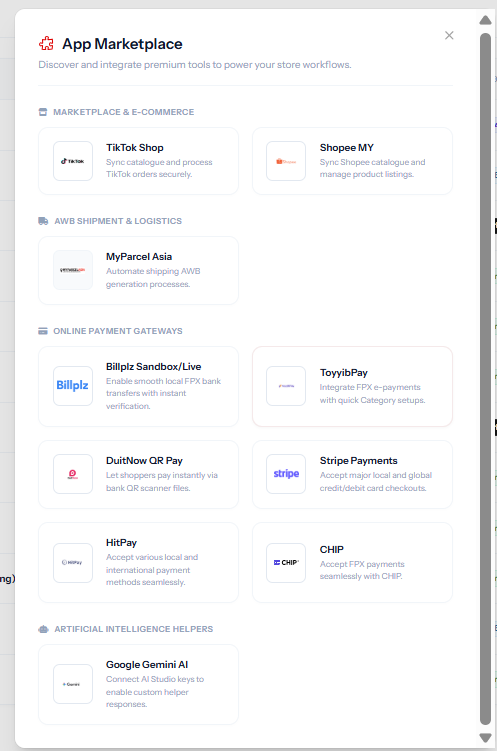Viewport: 497px width, 751px height.
Task: Open the Stripe Payments title
Action: point(359,460)
